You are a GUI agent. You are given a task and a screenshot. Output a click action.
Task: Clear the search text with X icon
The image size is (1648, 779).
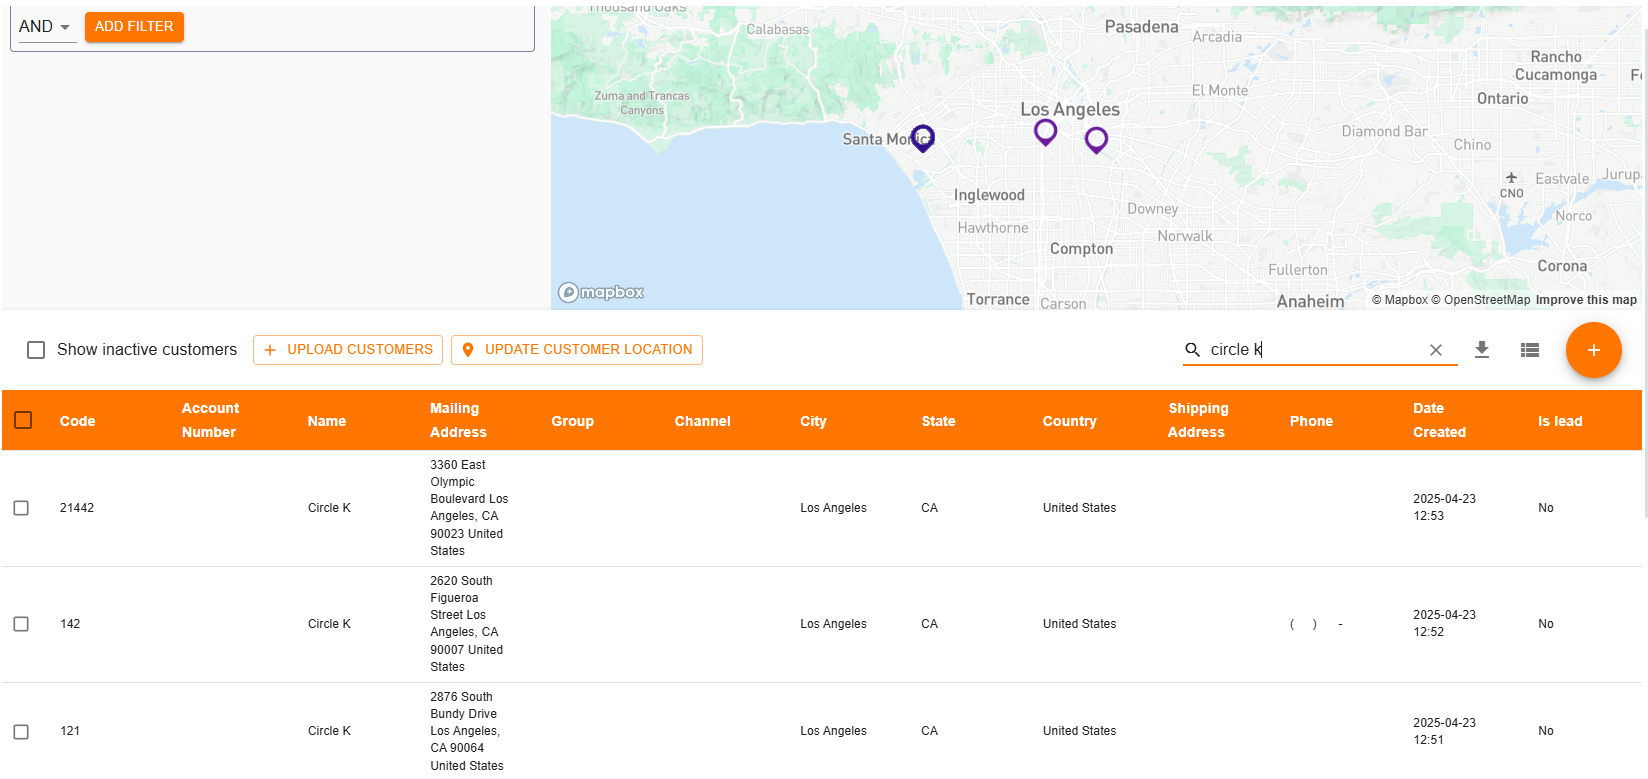point(1436,350)
